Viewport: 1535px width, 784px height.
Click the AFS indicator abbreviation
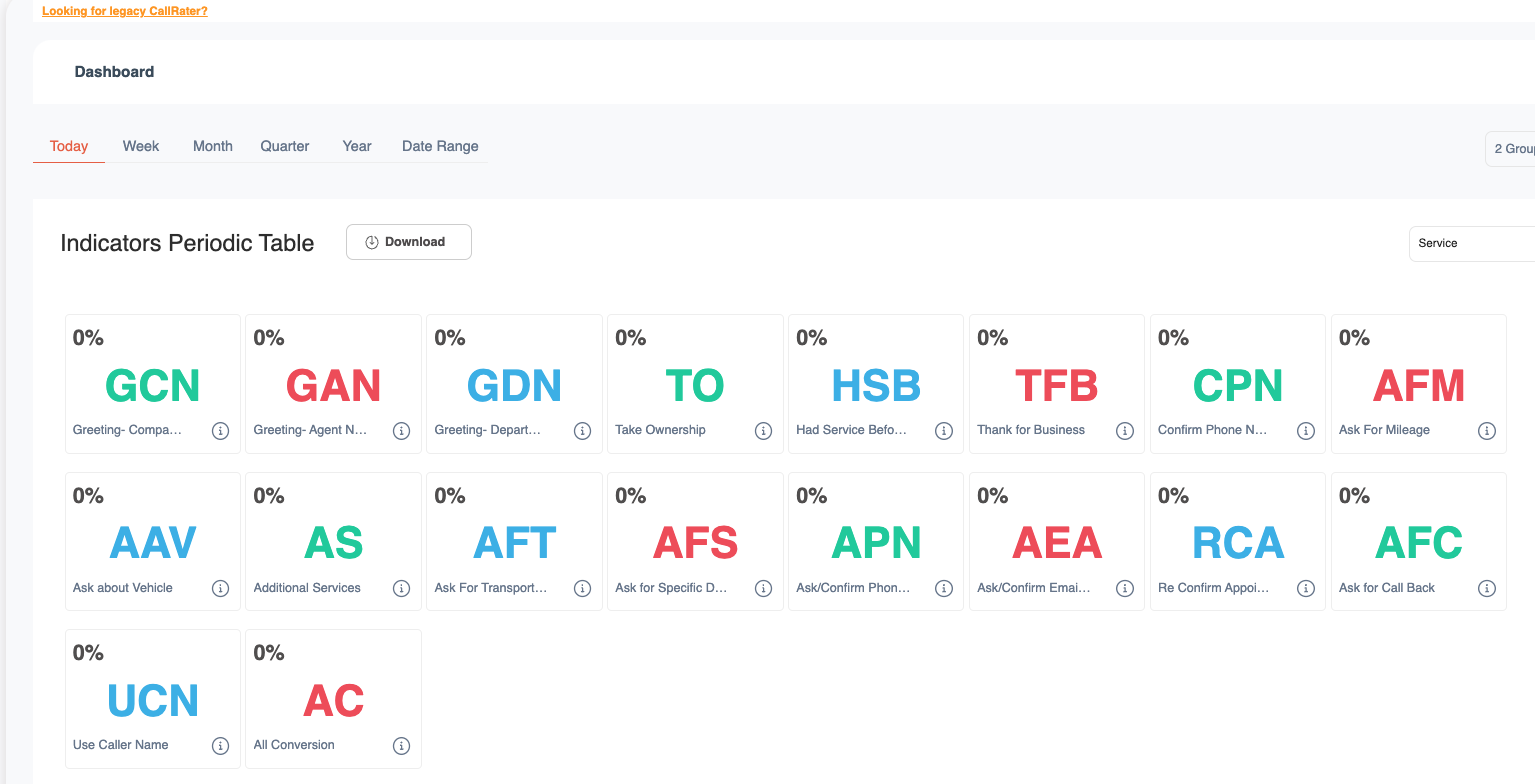tap(696, 543)
